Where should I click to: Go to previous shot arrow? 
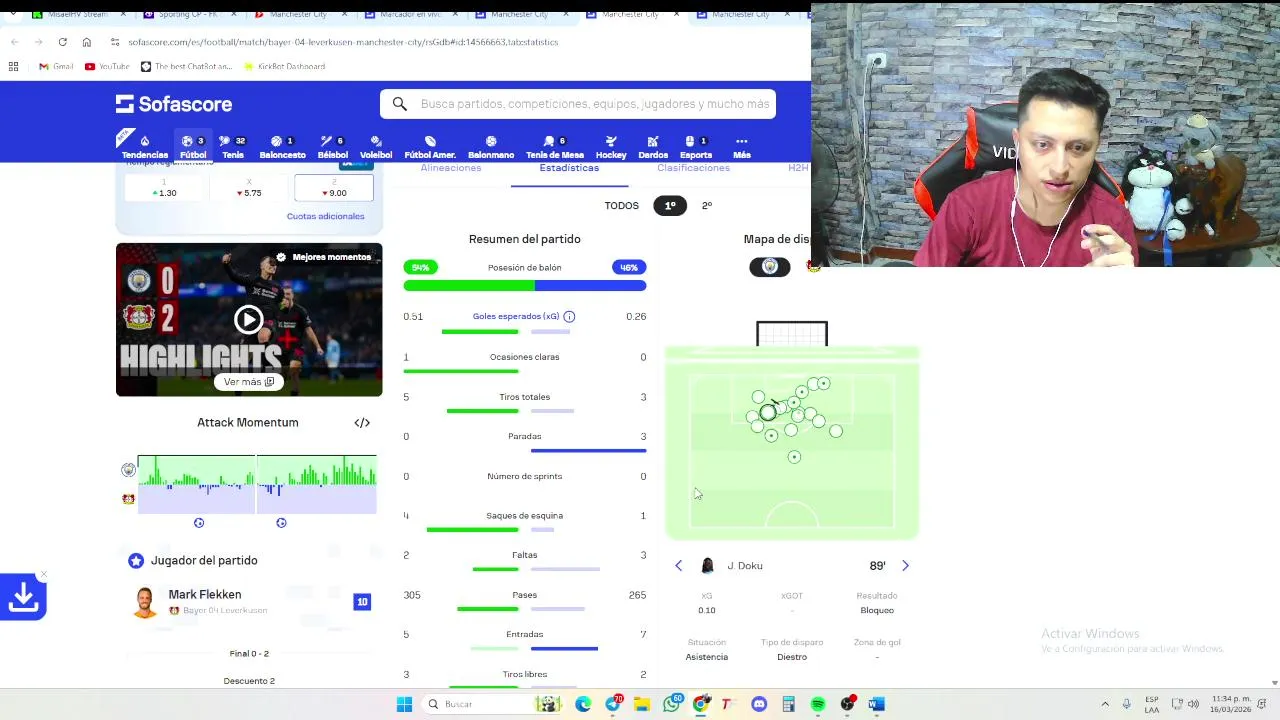pyautogui.click(x=679, y=566)
